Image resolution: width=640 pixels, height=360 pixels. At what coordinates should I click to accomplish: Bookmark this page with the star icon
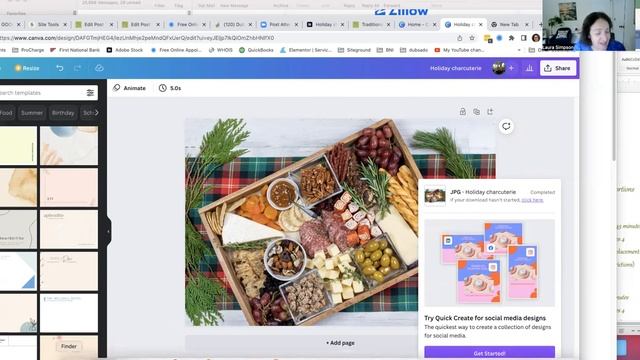click(472, 38)
